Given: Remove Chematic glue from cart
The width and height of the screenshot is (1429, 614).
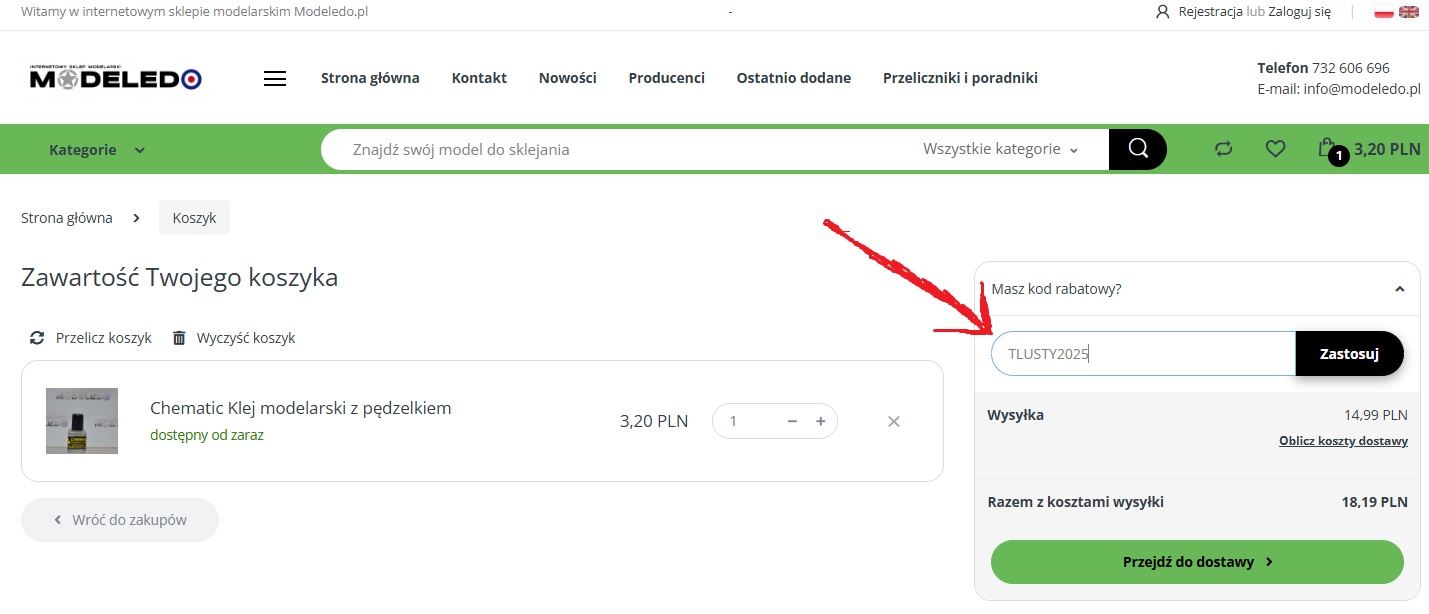Looking at the screenshot, I should [x=894, y=421].
